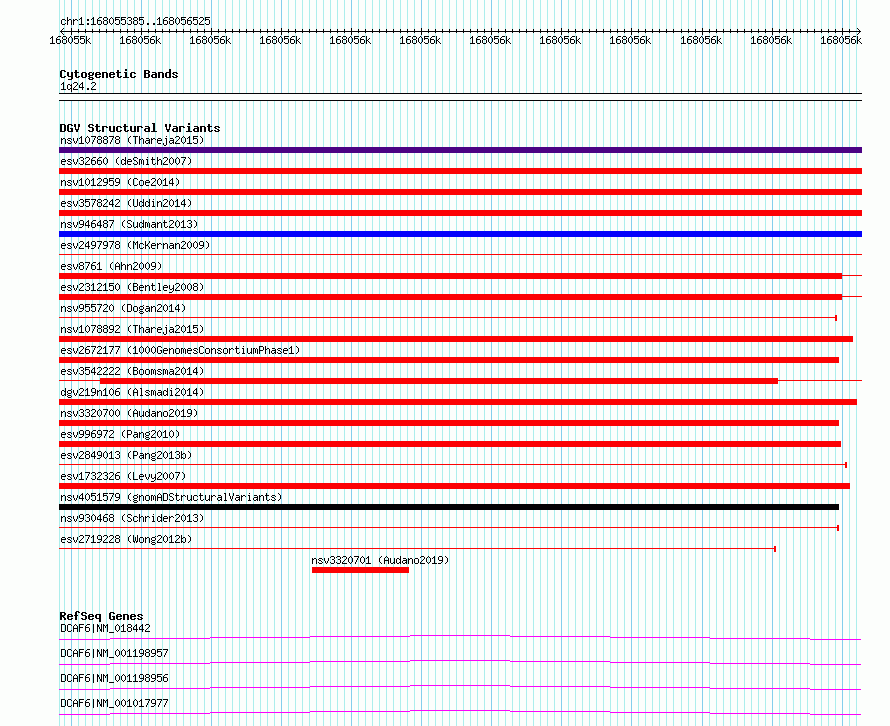
Task: Click the short red nsv3320701 variant bar
Action: click(360, 570)
